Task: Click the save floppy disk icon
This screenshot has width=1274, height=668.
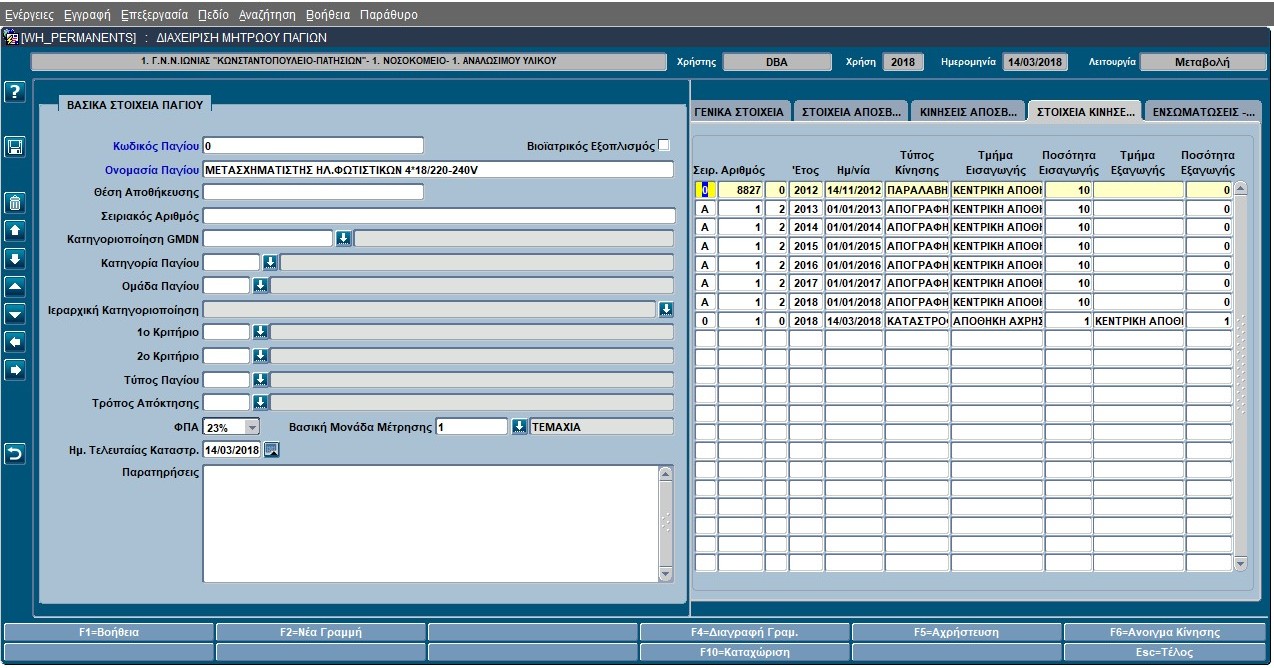Action: 15,147
